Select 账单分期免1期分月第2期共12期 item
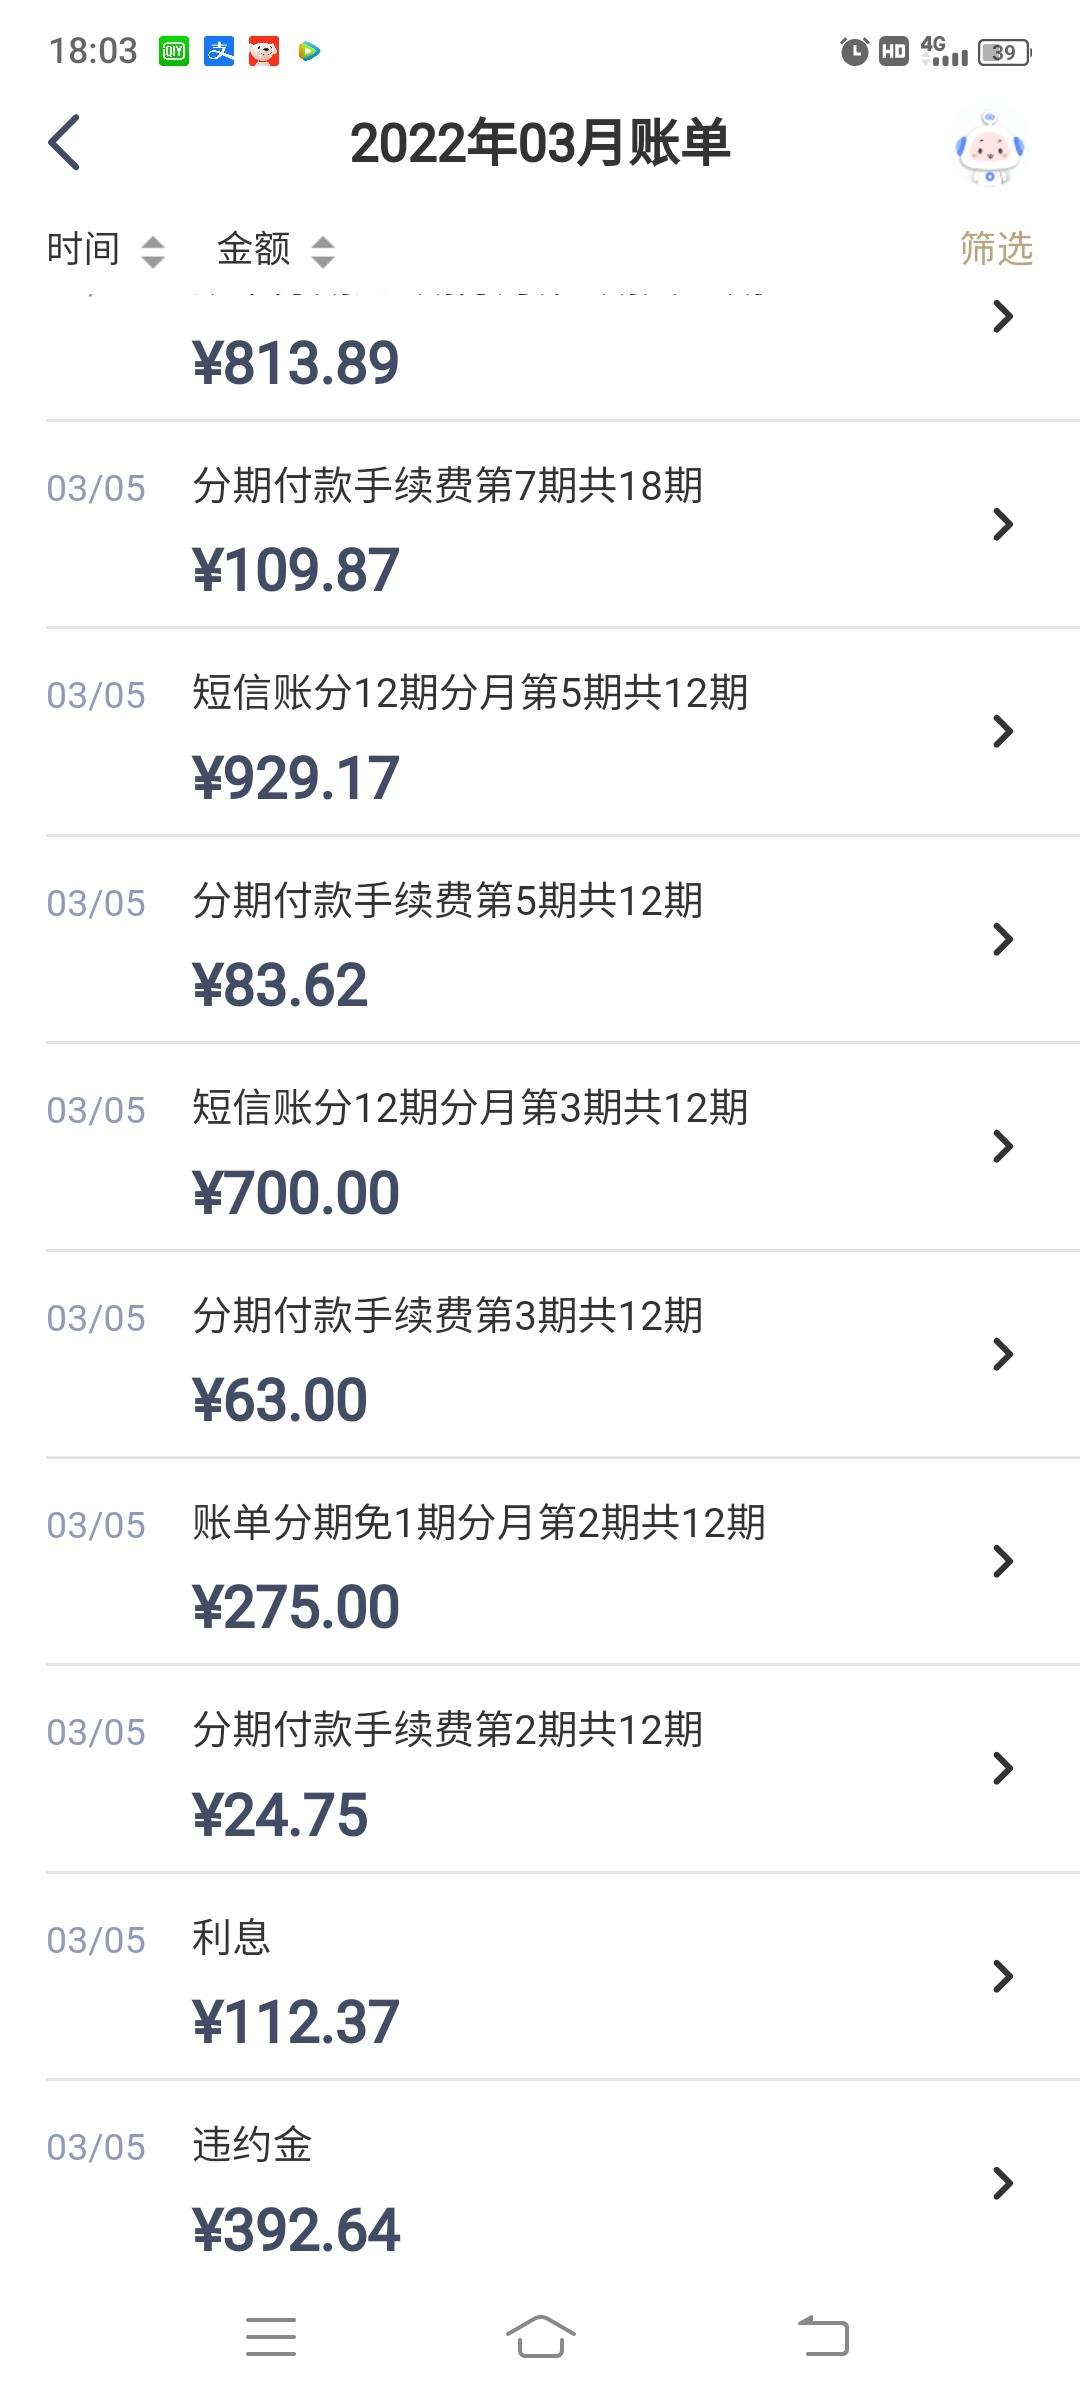This screenshot has width=1080, height=2400. 563,1562
